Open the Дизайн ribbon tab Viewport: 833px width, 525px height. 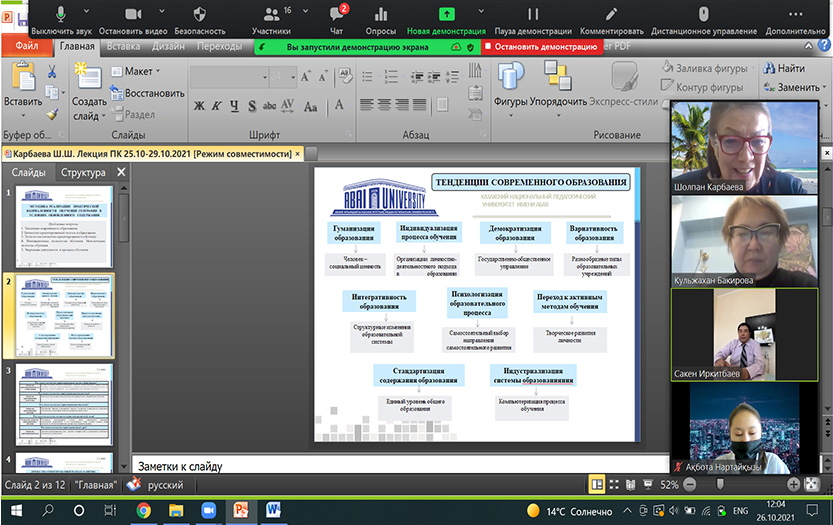click(x=168, y=46)
